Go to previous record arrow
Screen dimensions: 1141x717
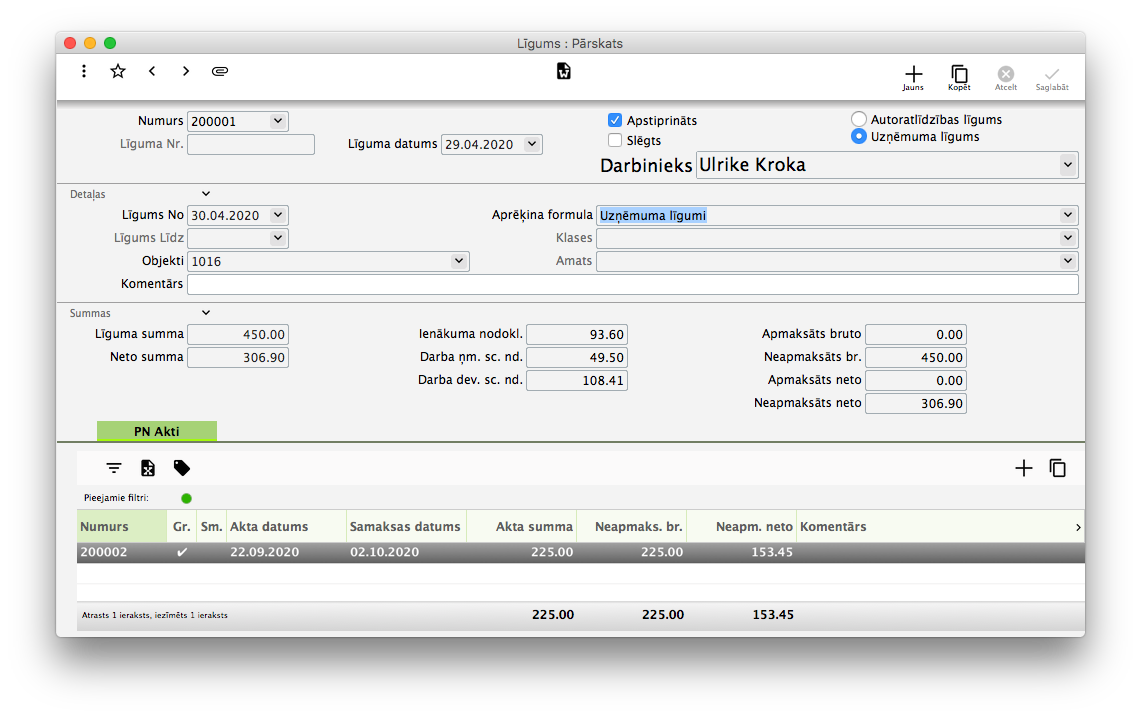click(x=152, y=71)
